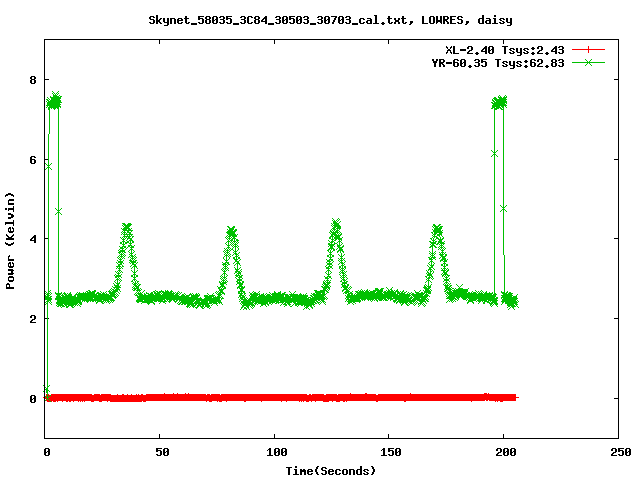Click the 50 tick label on x-axis

tap(160, 453)
